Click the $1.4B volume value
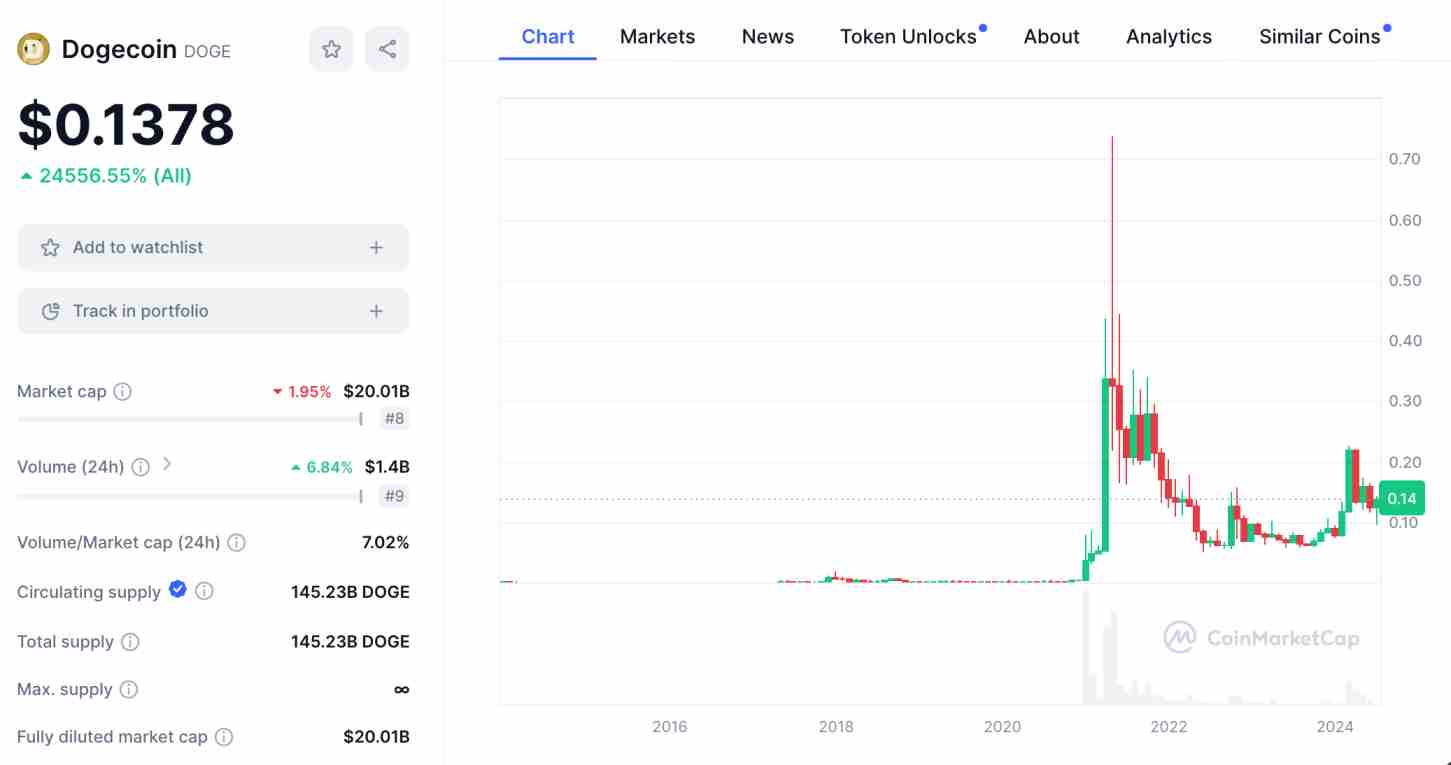The width and height of the screenshot is (1451, 765). [387, 467]
